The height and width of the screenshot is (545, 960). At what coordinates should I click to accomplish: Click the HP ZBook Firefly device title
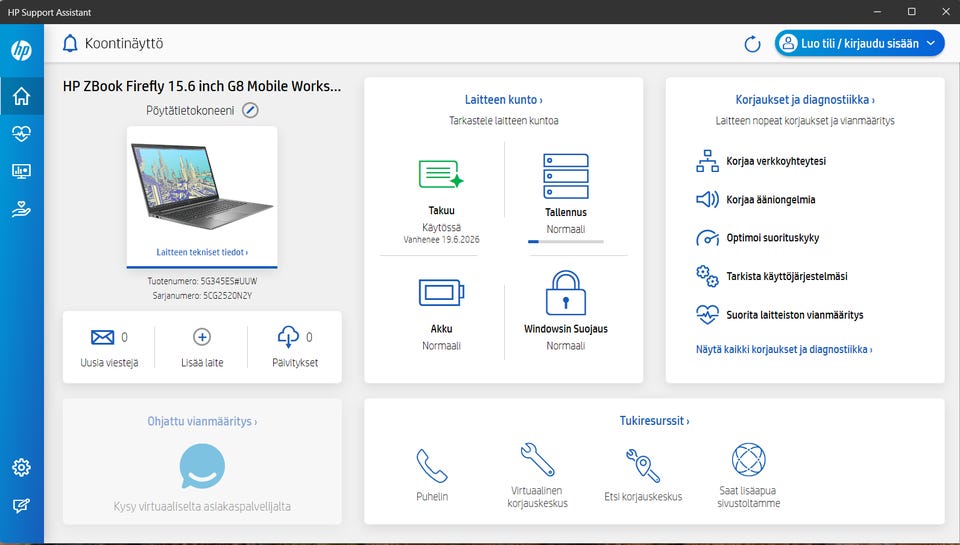point(202,86)
